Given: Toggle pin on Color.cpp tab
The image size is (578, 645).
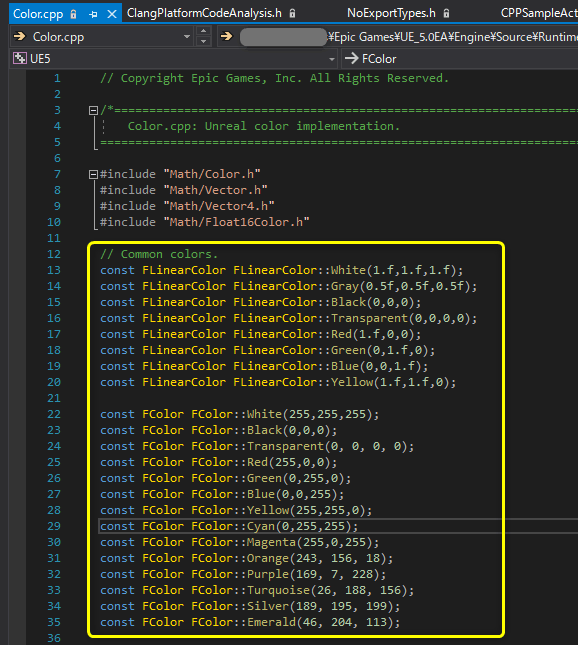Looking at the screenshot, I should pyautogui.click(x=93, y=14).
